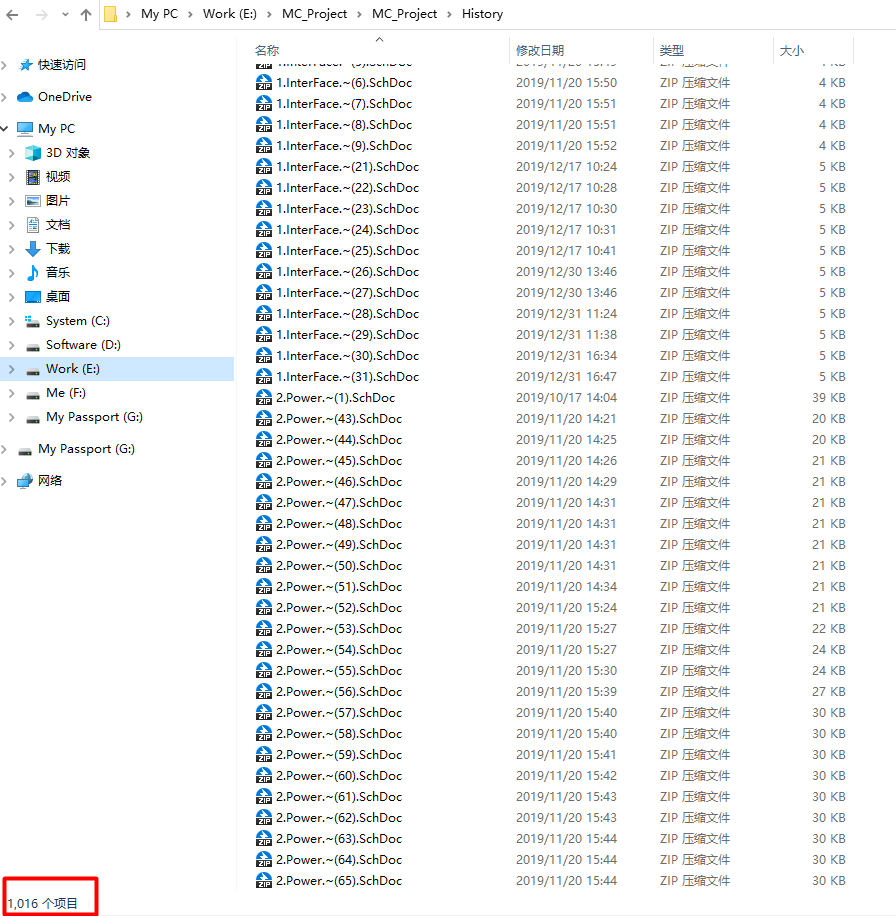Screen dimensions: 896x916
Task: Select 桌面 in the navigation tree
Action: tap(58, 297)
